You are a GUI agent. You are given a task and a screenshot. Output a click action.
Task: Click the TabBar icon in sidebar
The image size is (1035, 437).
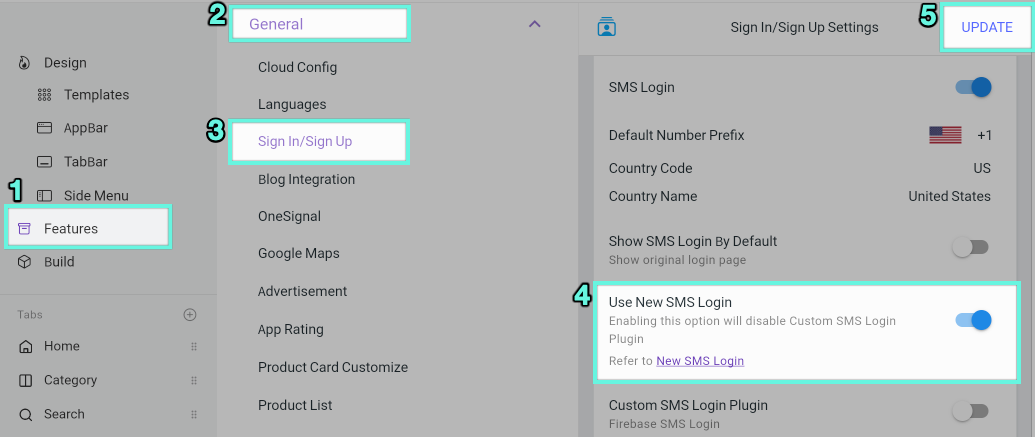44,162
